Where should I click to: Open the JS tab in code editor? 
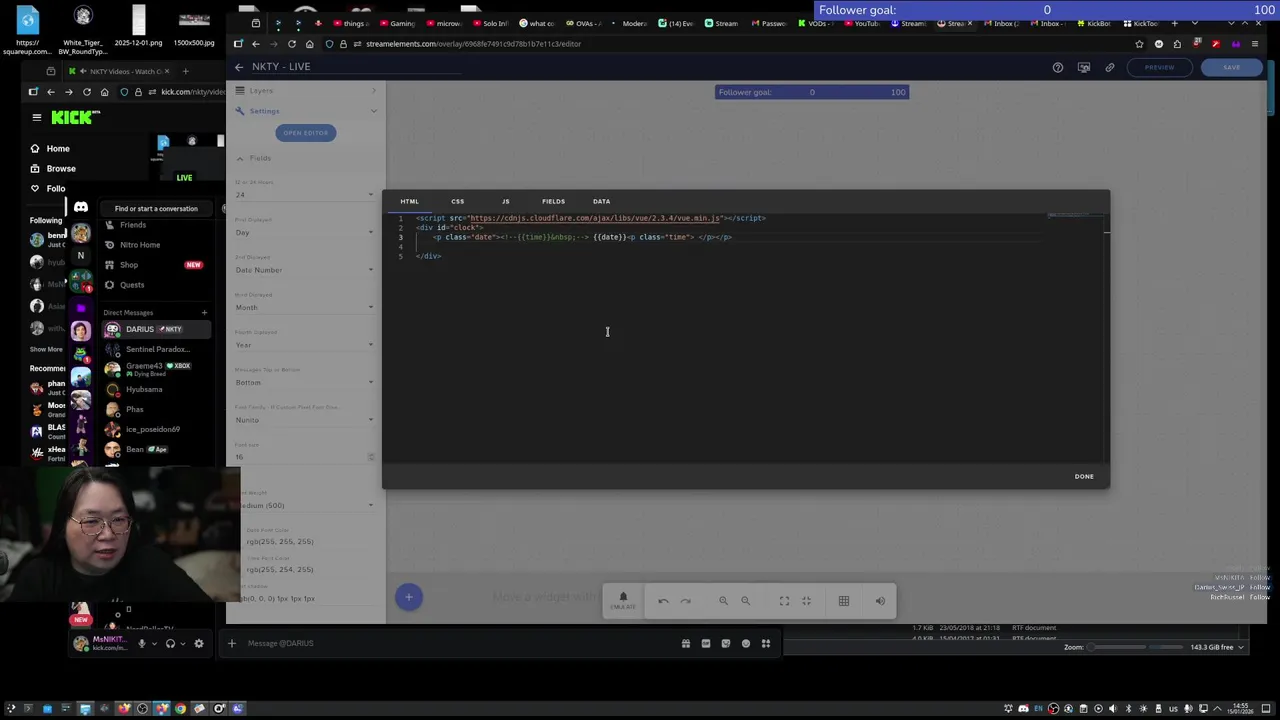pos(505,201)
